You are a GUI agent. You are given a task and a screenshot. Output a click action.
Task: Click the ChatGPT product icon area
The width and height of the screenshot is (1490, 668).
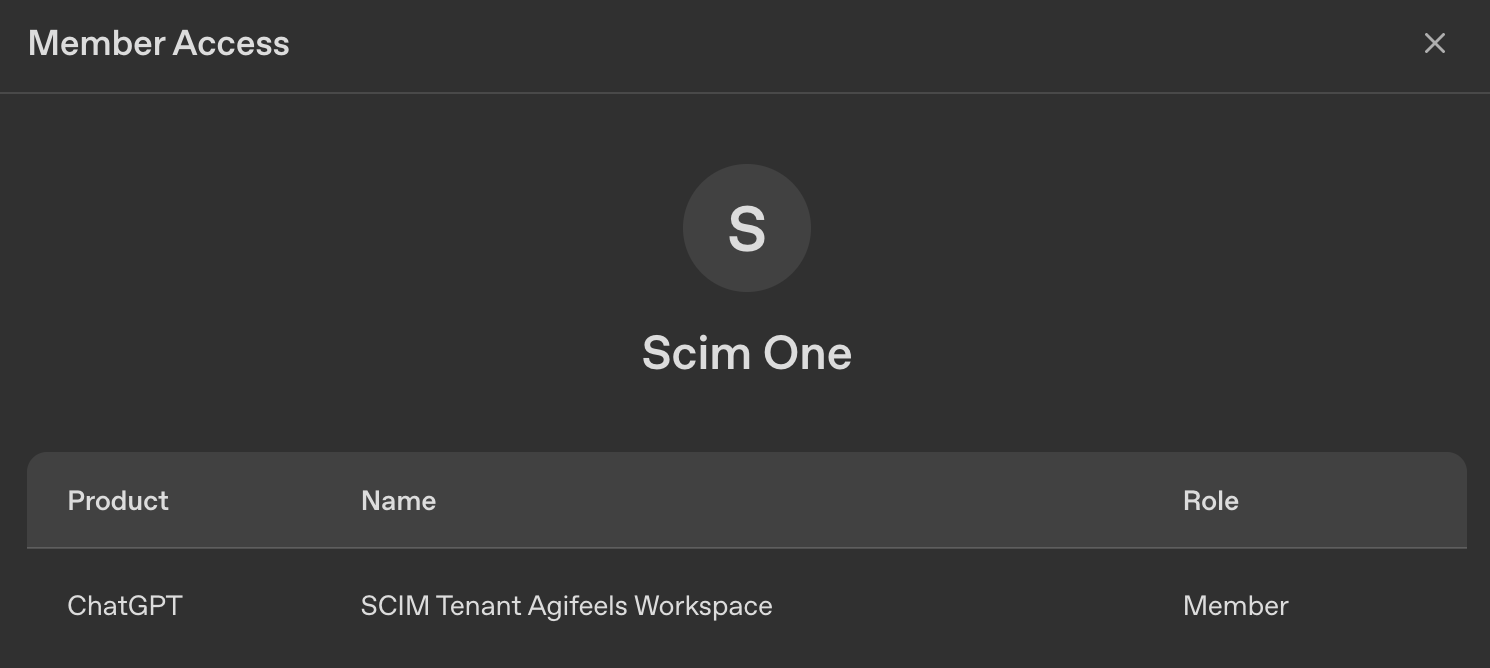124,605
